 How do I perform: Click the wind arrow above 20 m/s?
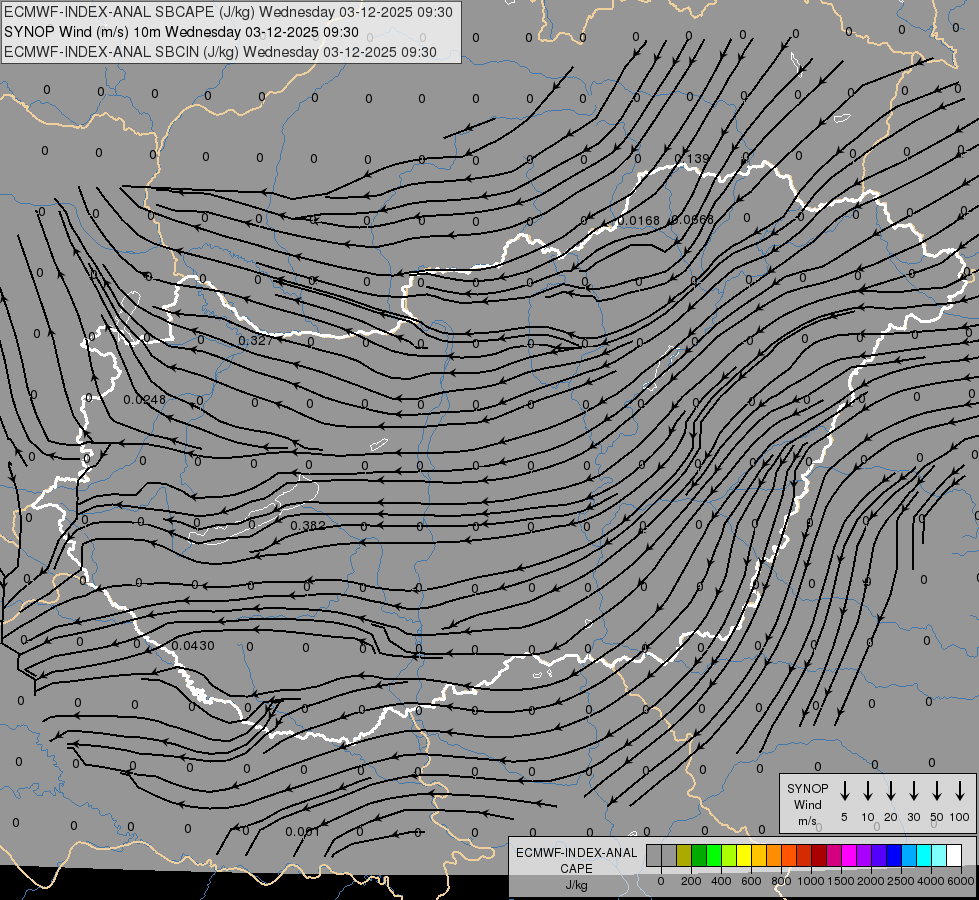point(890,791)
